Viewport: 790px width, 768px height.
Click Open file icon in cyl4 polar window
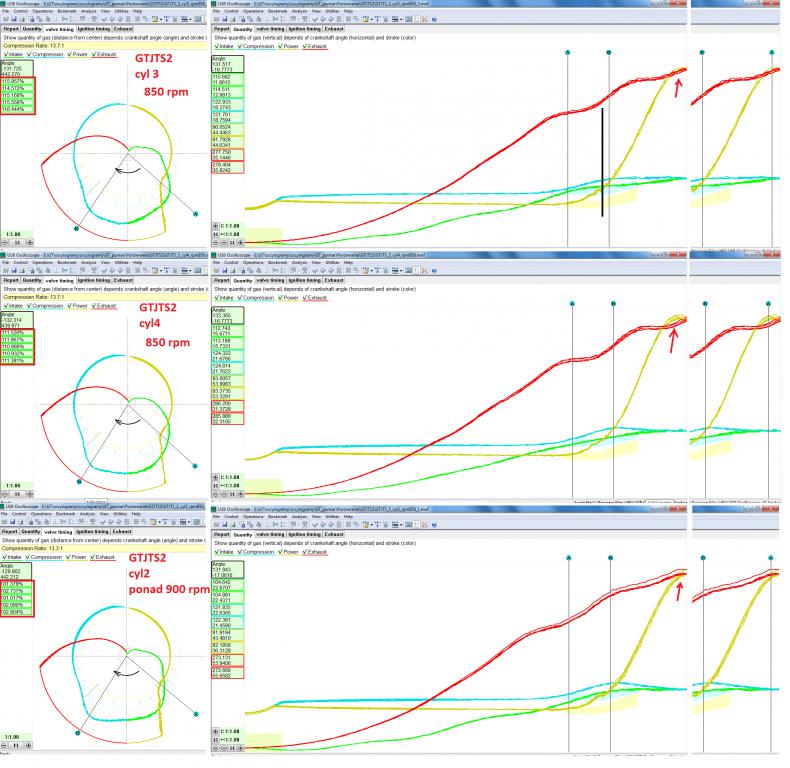[x=6, y=271]
